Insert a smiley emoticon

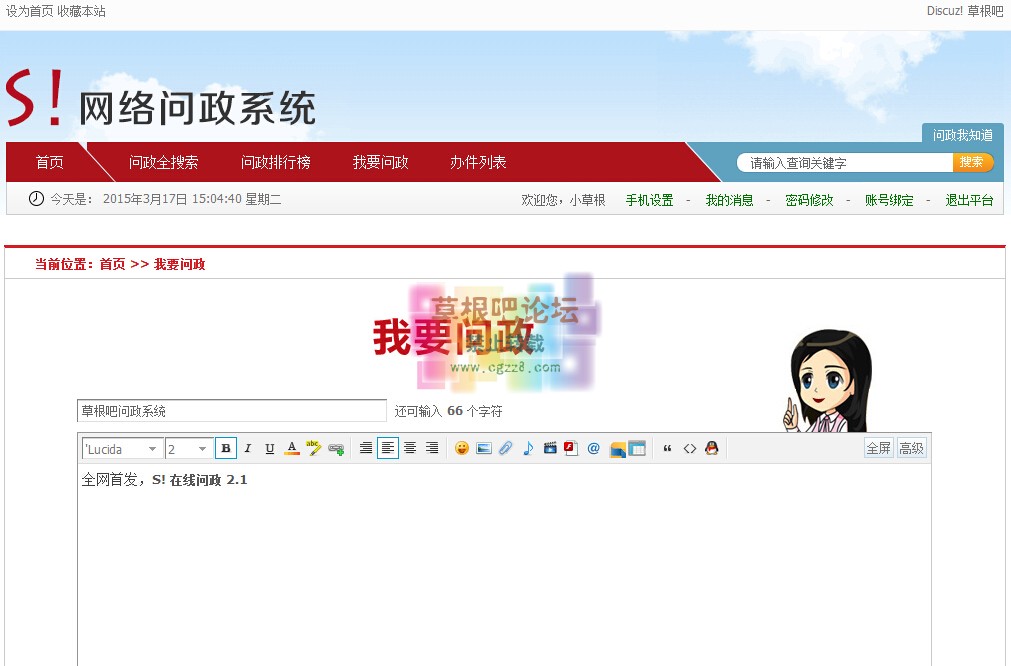[461, 448]
